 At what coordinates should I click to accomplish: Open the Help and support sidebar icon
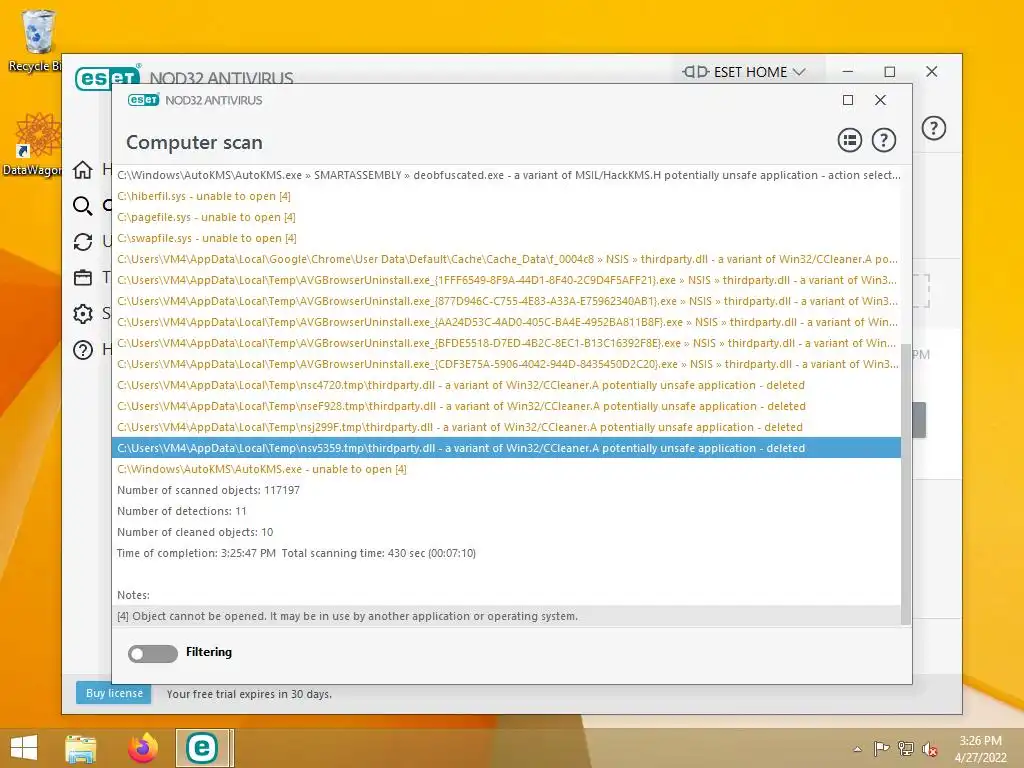click(x=83, y=350)
